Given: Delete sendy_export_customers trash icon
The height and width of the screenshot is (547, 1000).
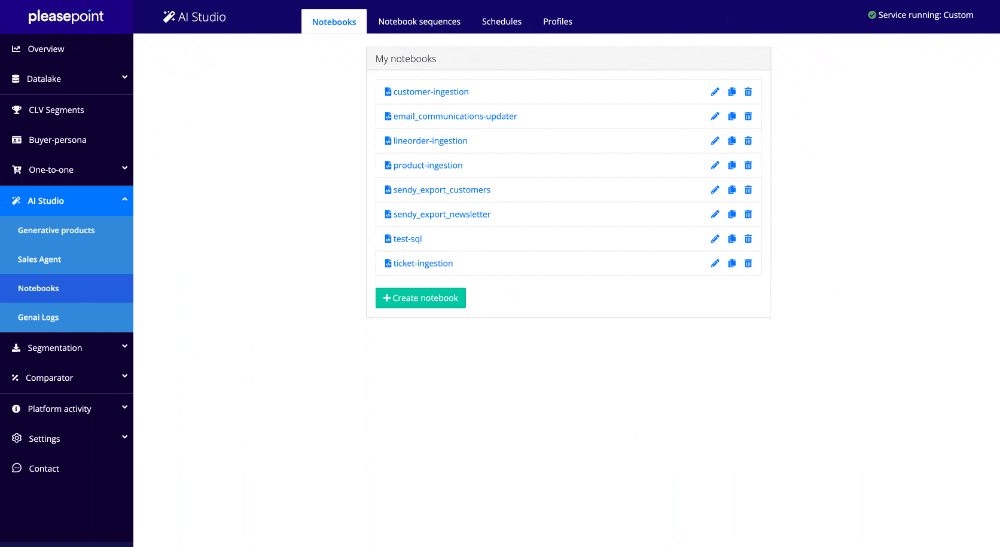Looking at the screenshot, I should click(748, 190).
